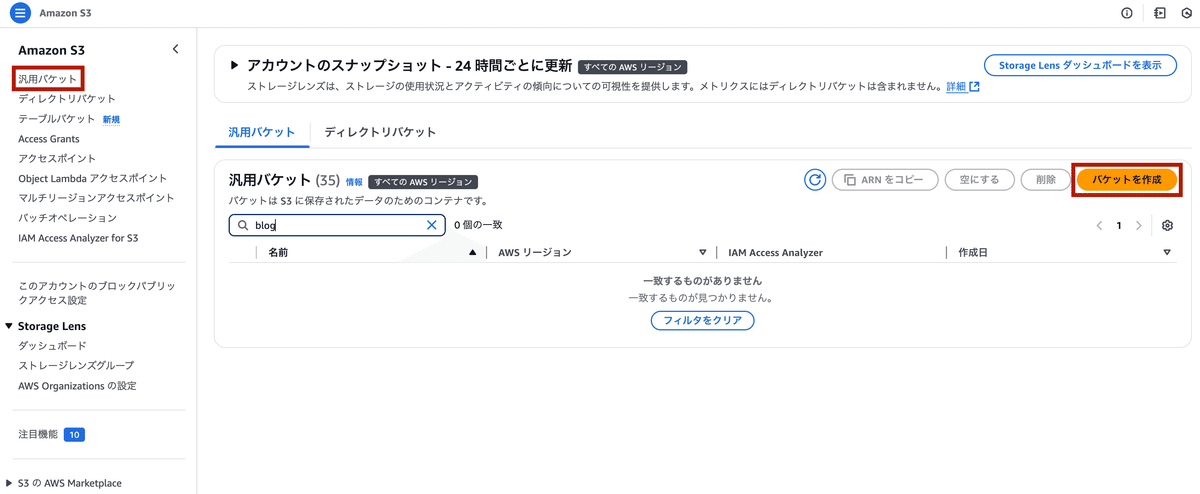
Task: Open Access Grants in the sidebar
Action: 49,139
